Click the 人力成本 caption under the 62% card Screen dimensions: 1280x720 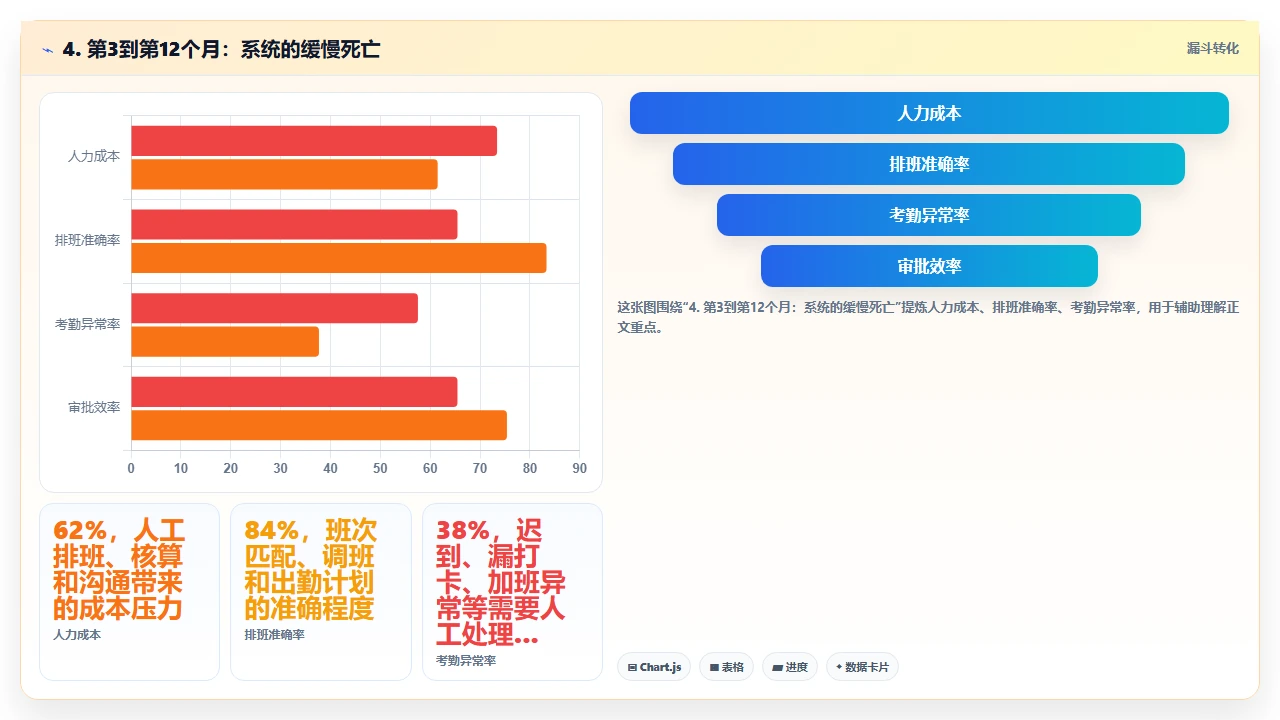pos(77,635)
